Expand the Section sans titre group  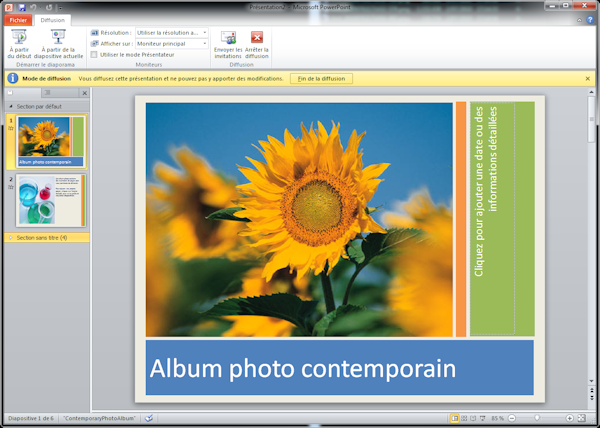(11, 237)
